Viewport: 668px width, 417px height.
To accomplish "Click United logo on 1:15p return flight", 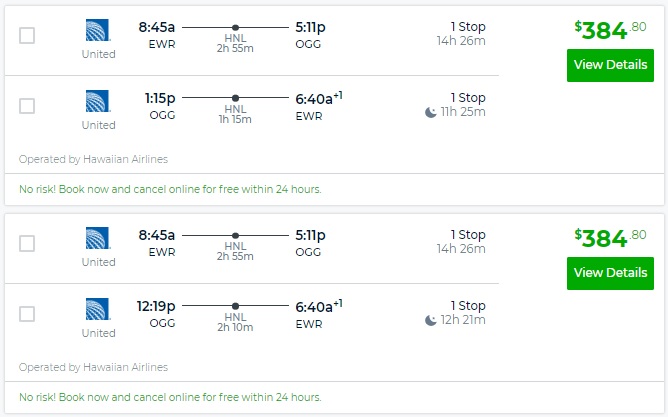I will [x=98, y=101].
